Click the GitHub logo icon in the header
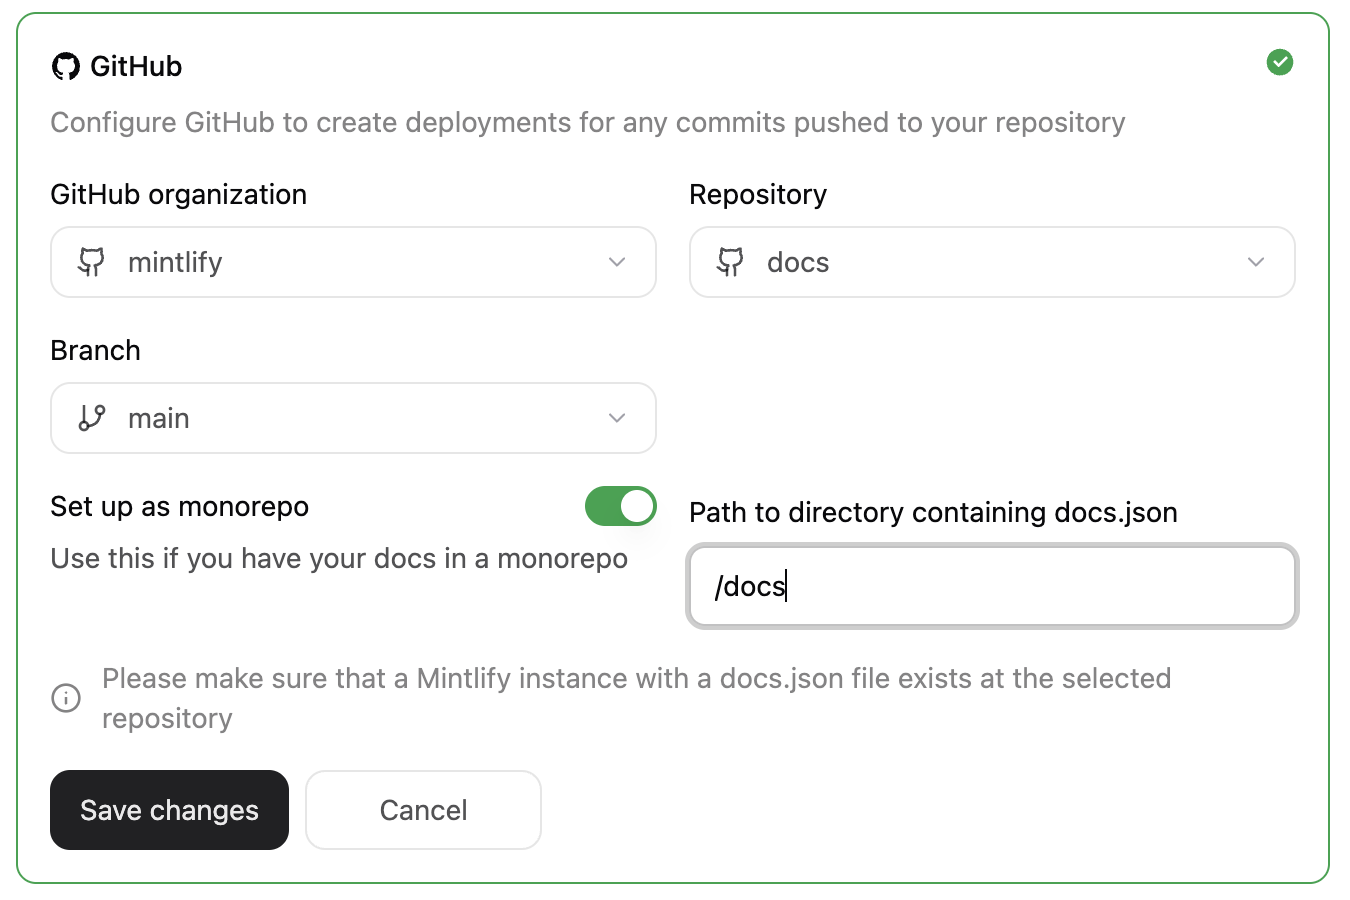This screenshot has height=900, width=1350. (66, 65)
